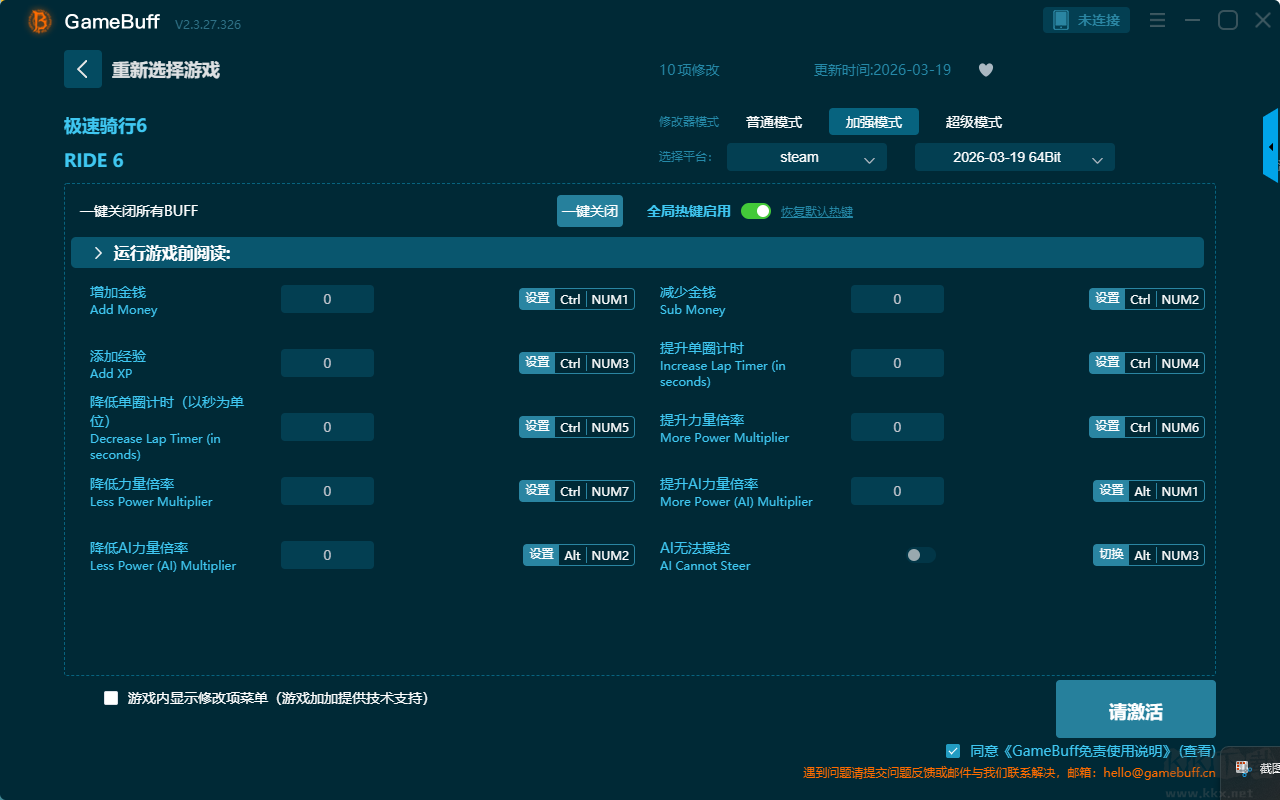The width and height of the screenshot is (1280, 800).
Task: Click the Sub Money value field
Action: (897, 299)
